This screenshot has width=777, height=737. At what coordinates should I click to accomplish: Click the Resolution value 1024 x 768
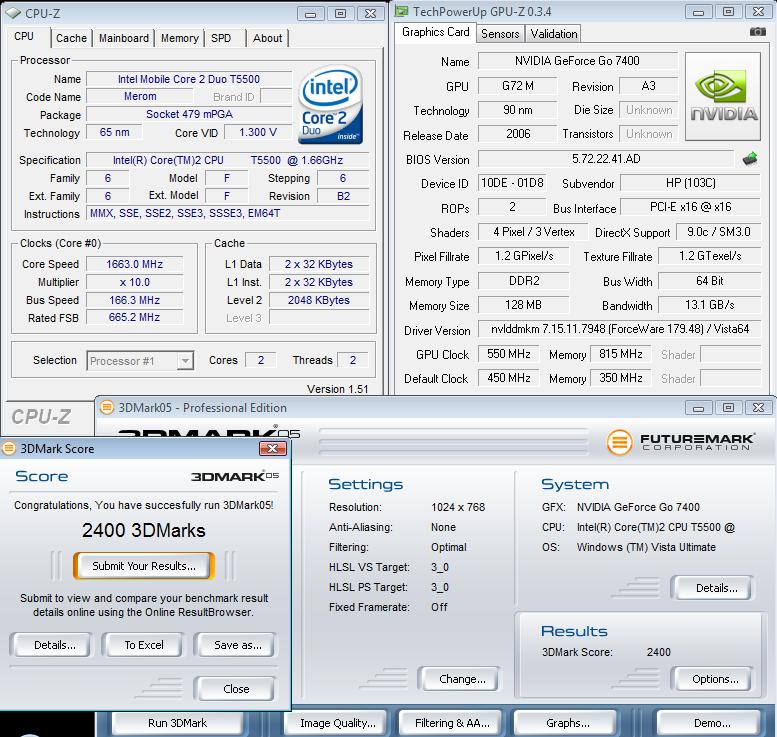click(458, 507)
